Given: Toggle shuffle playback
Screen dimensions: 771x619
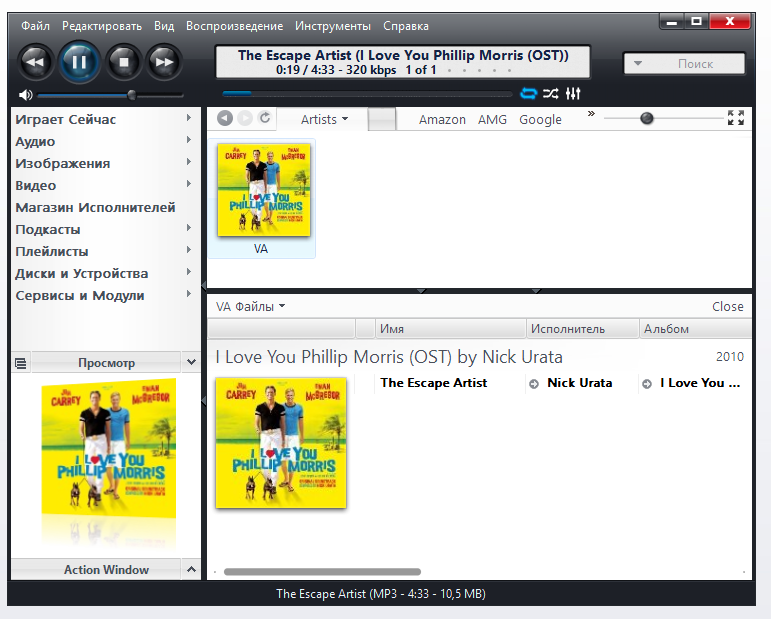Looking at the screenshot, I should pyautogui.click(x=551, y=93).
